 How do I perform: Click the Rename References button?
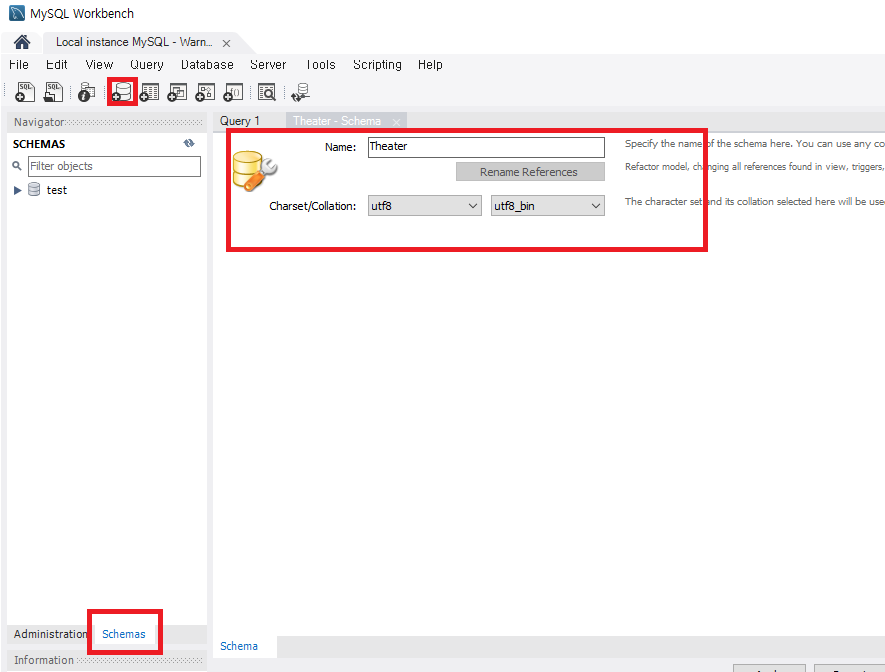point(530,172)
